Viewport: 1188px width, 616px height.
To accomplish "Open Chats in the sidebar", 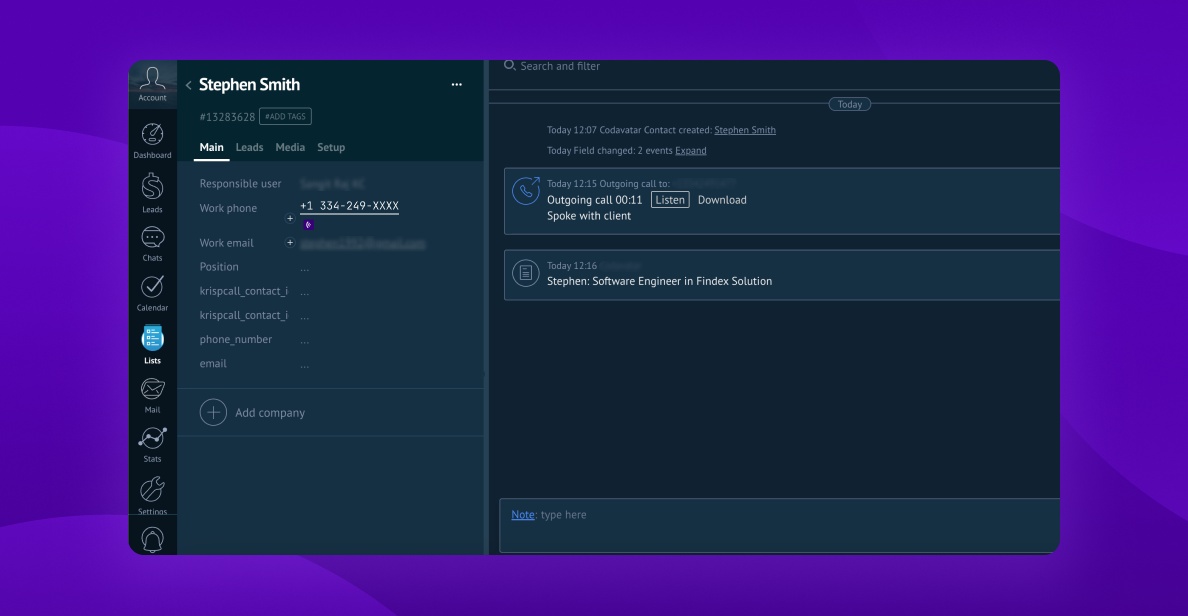I will [152, 240].
